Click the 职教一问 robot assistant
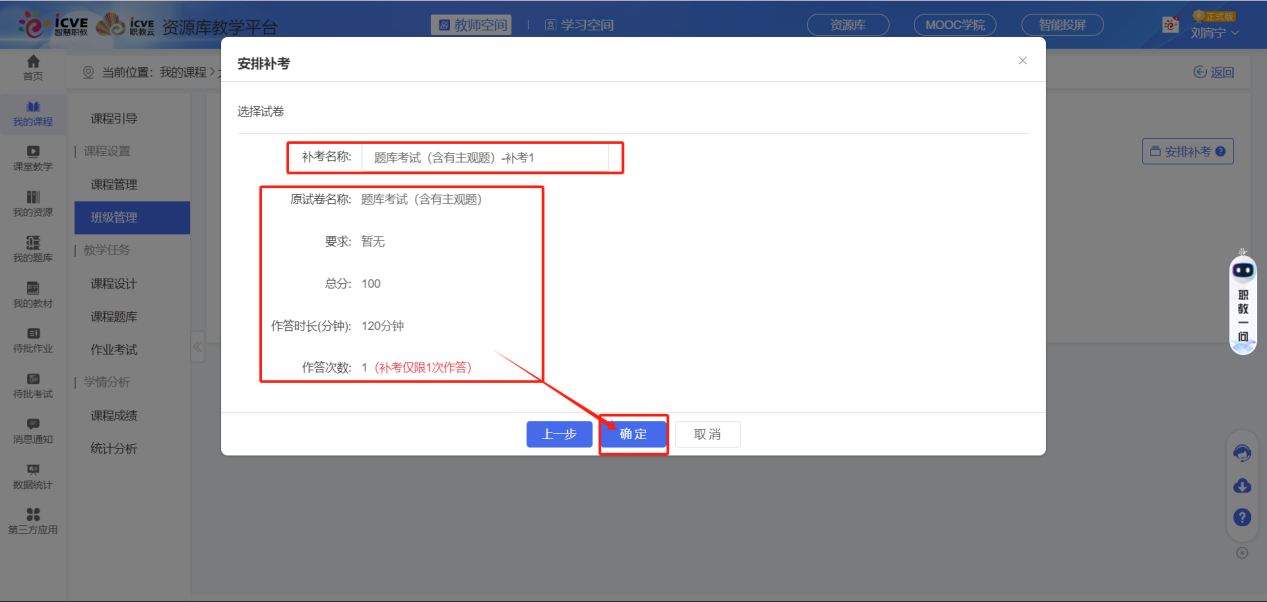Viewport: 1267px width, 602px height. [1243, 300]
